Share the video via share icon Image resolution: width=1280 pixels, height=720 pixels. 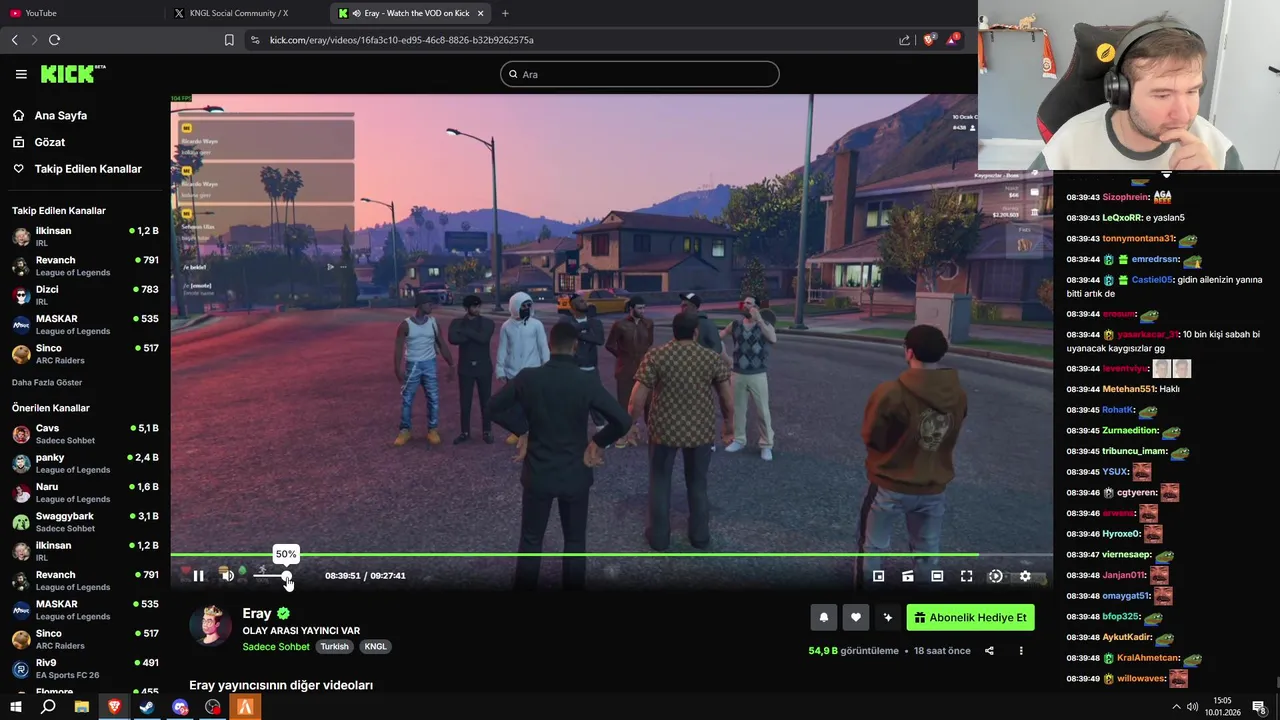[x=989, y=651]
